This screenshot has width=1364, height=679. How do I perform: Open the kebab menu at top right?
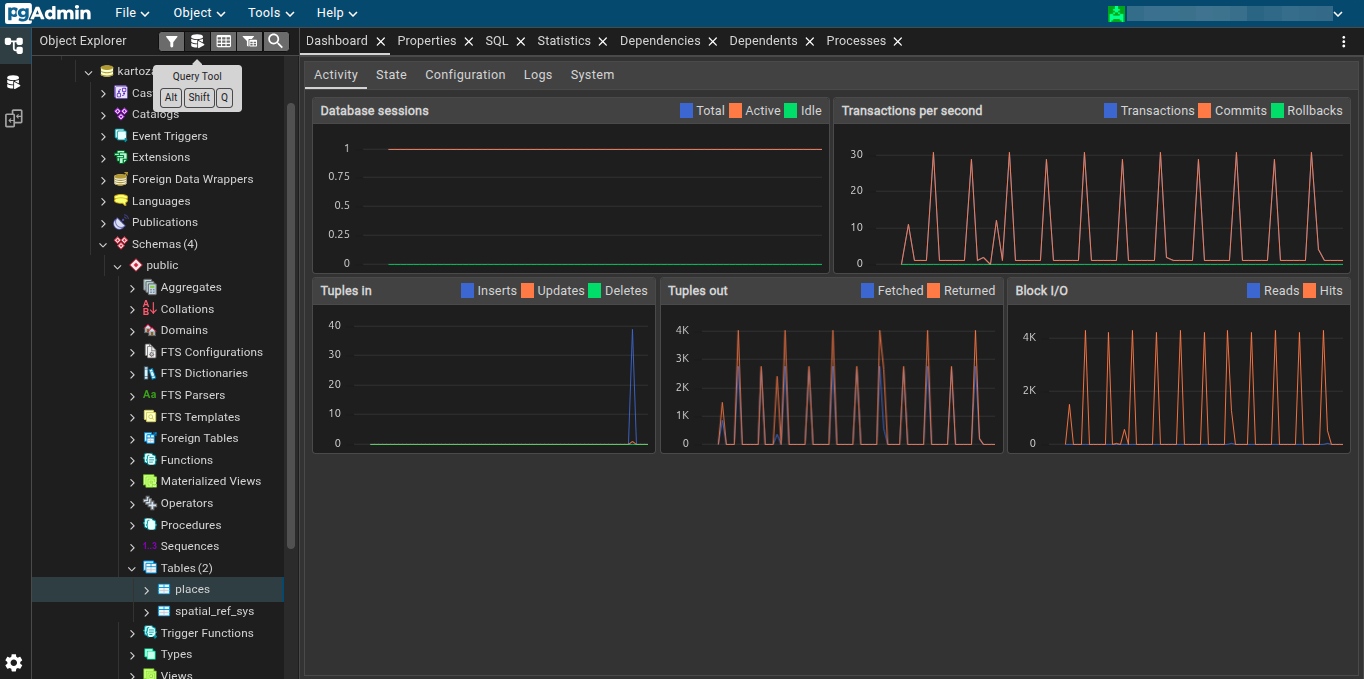[x=1343, y=41]
